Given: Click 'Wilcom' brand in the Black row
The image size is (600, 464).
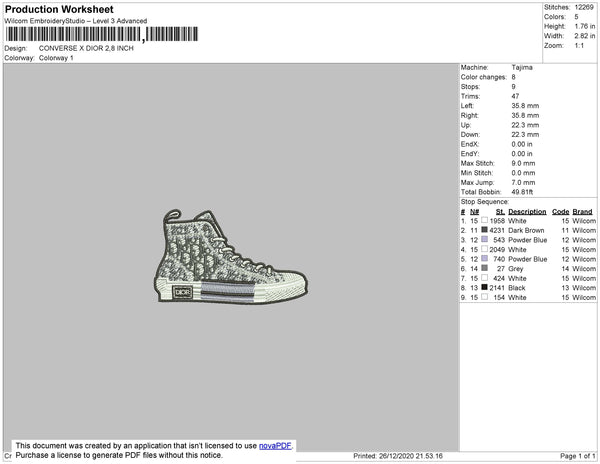Looking at the screenshot, I should [584, 288].
